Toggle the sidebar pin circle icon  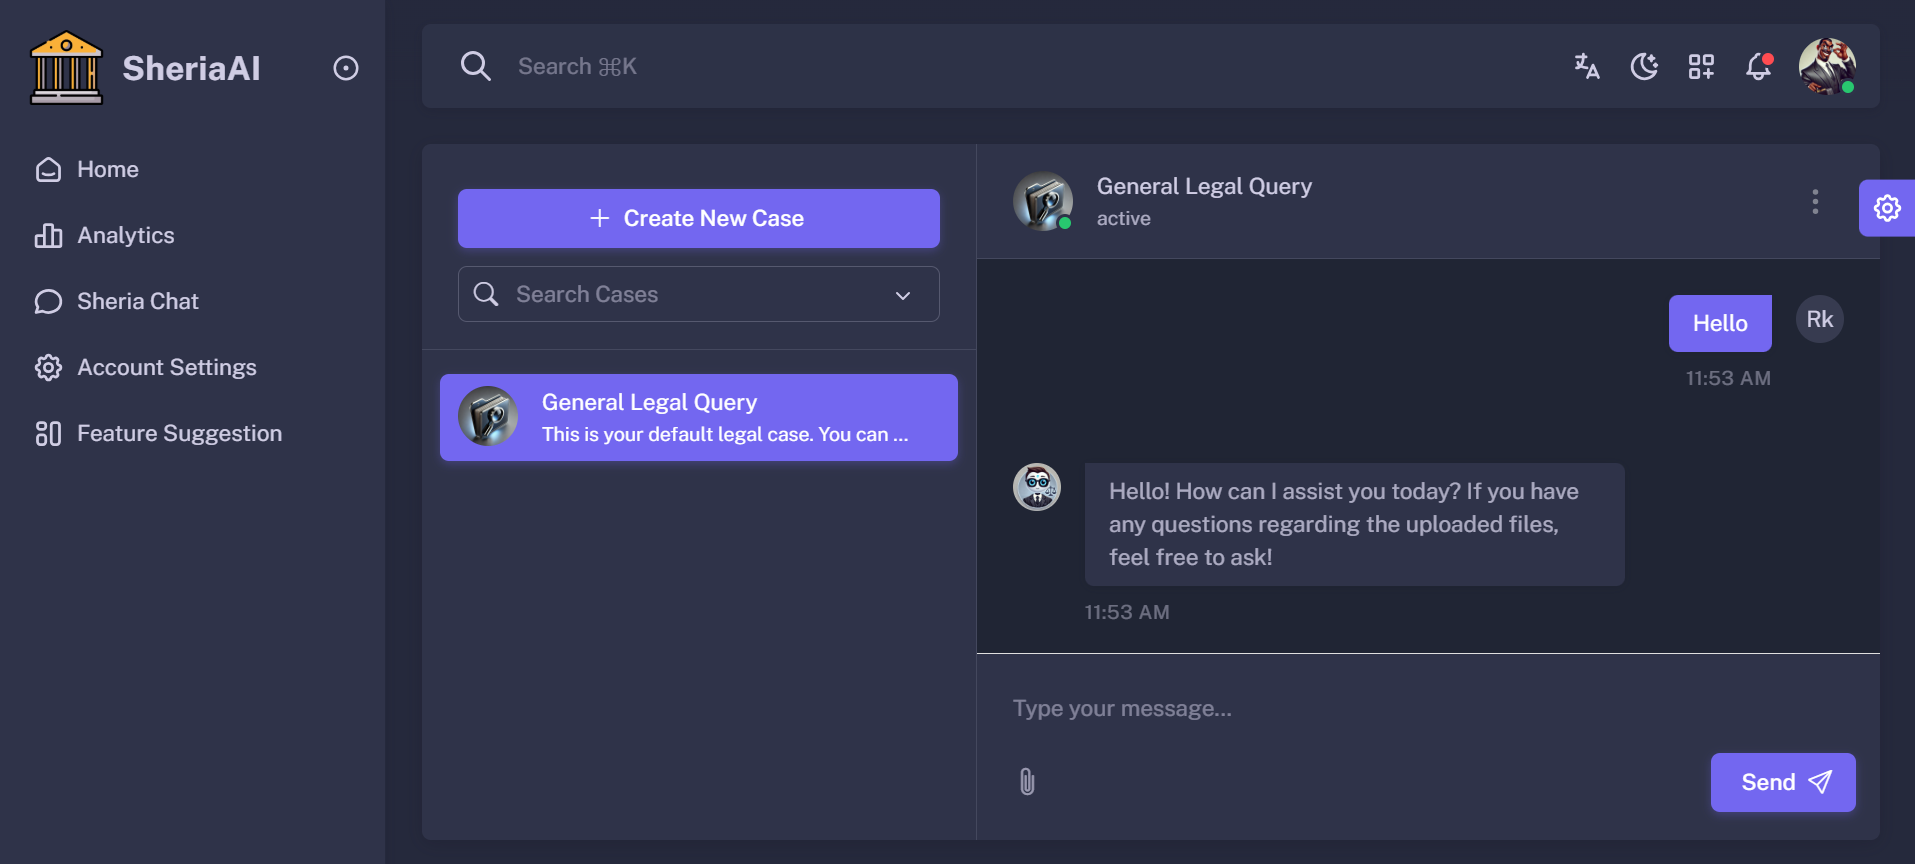(346, 68)
